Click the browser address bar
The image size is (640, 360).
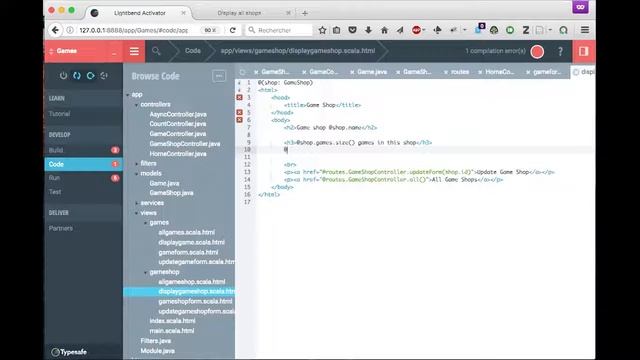(139, 30)
